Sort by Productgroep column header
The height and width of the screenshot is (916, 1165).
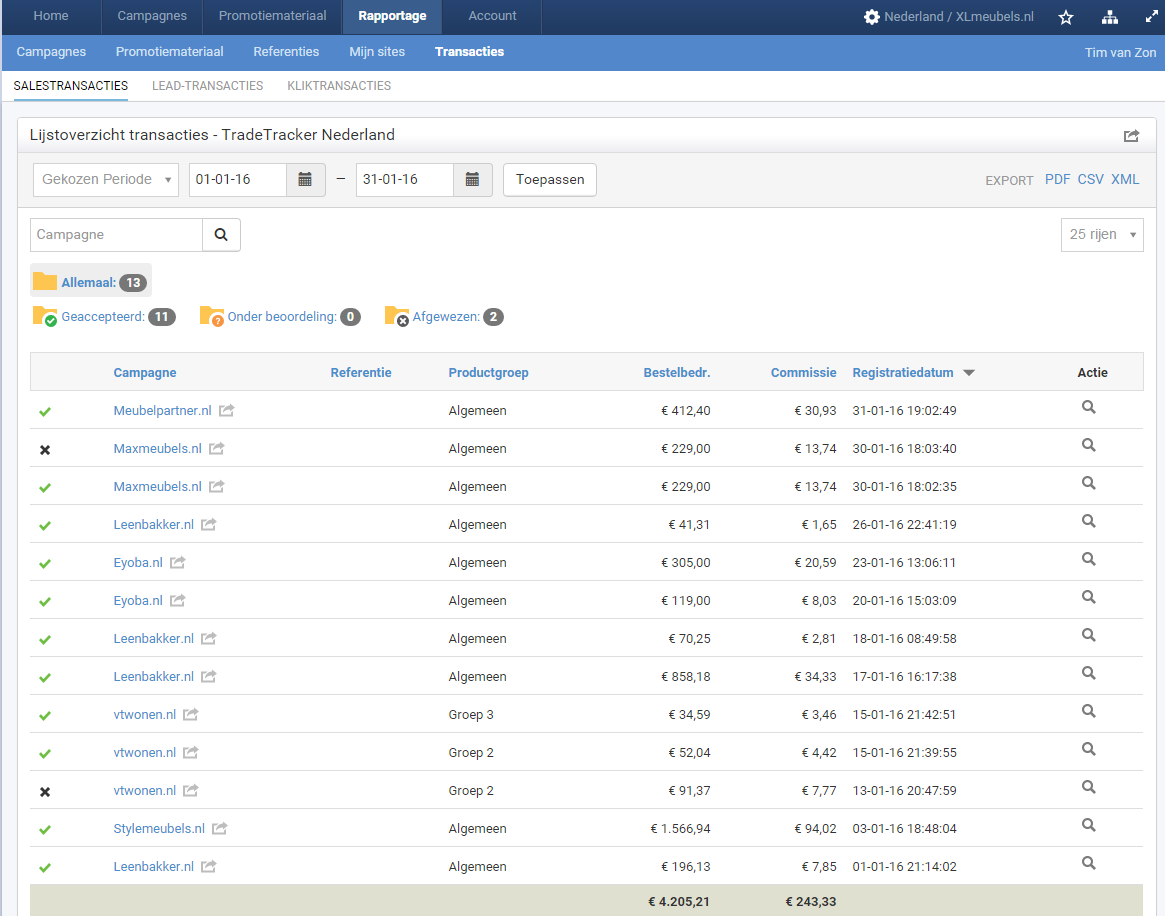[x=488, y=373]
